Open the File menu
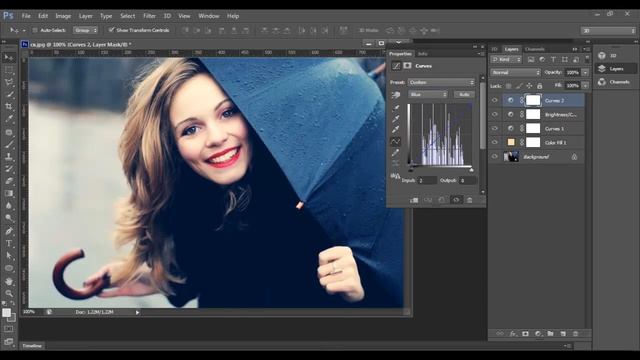This screenshot has height=360, width=640. pos(26,16)
